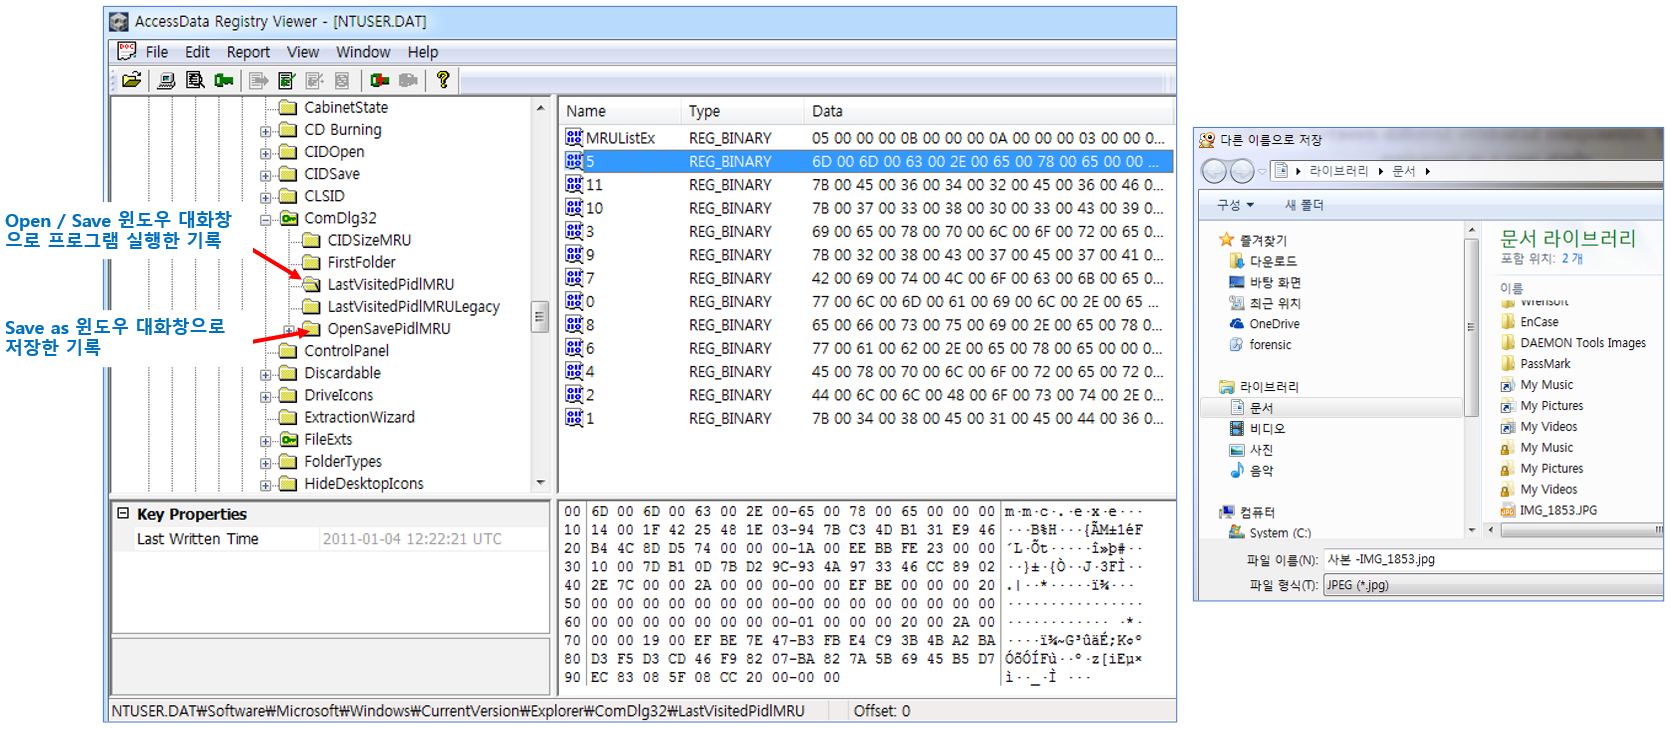Click 문서 in the save dialog library list
Viewport: 1671px width, 729px height.
tap(1261, 408)
